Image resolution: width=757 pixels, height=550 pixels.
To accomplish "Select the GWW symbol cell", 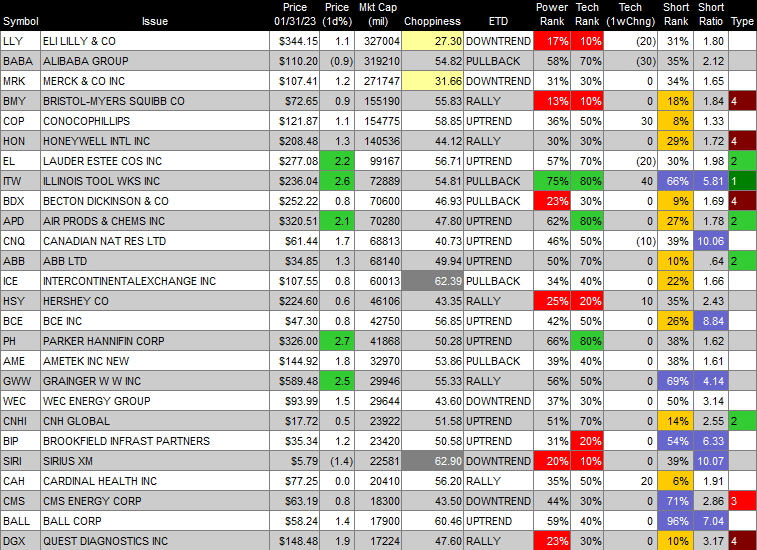I will [x=20, y=381].
